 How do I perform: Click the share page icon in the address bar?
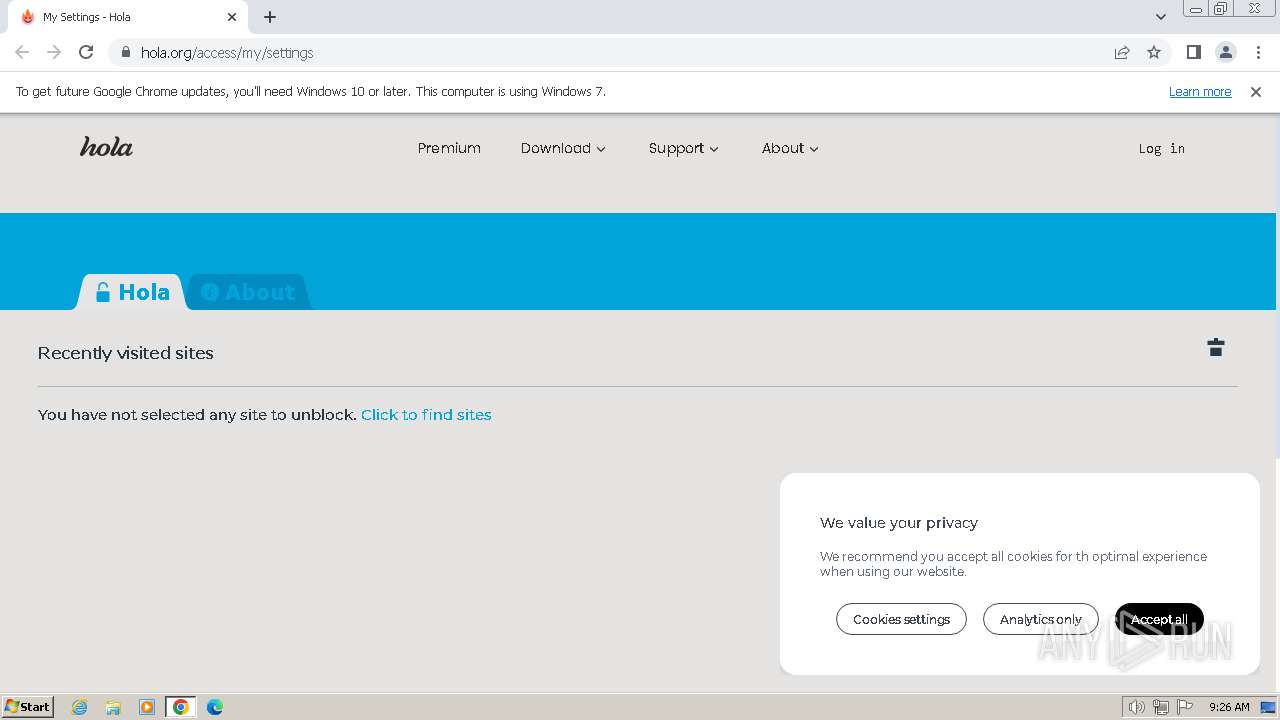tap(1122, 52)
